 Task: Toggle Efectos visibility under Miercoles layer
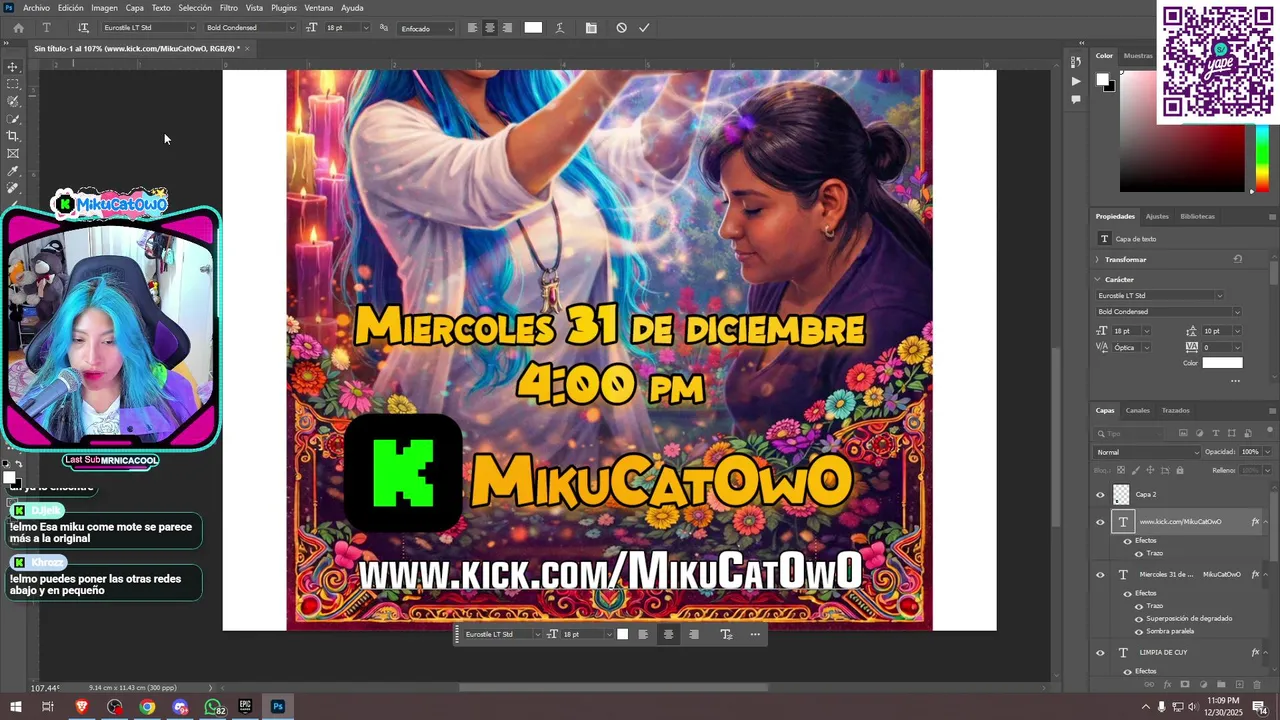tap(1128, 593)
